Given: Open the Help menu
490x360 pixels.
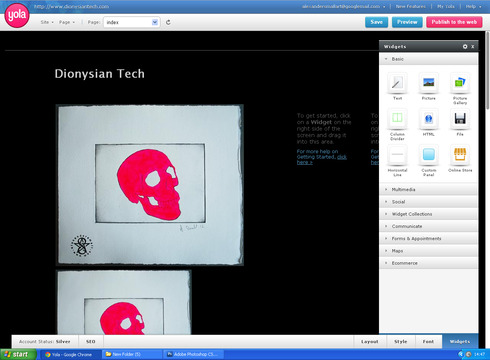Looking at the screenshot, I should 473,6.
